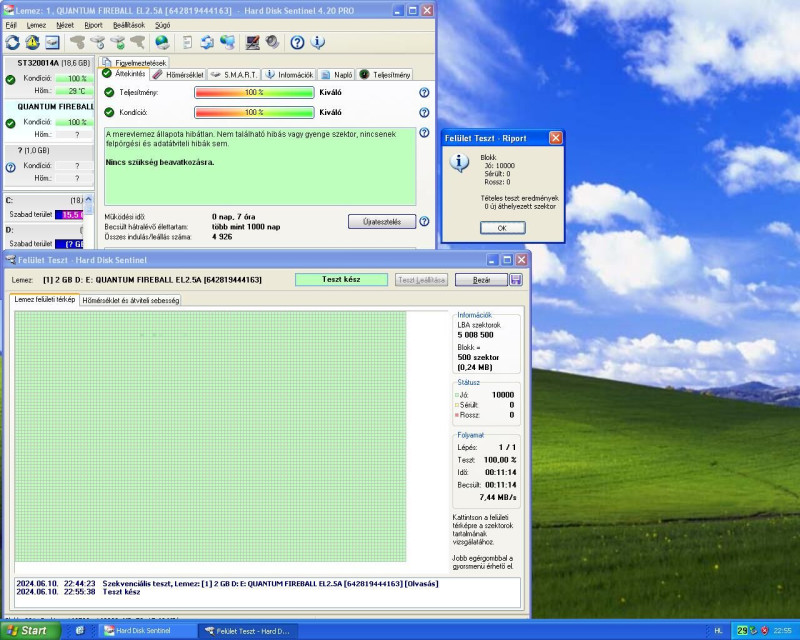Select the Lemez felületi térkép tab
Image resolution: width=800 pixels, height=640 pixels.
coord(44,300)
